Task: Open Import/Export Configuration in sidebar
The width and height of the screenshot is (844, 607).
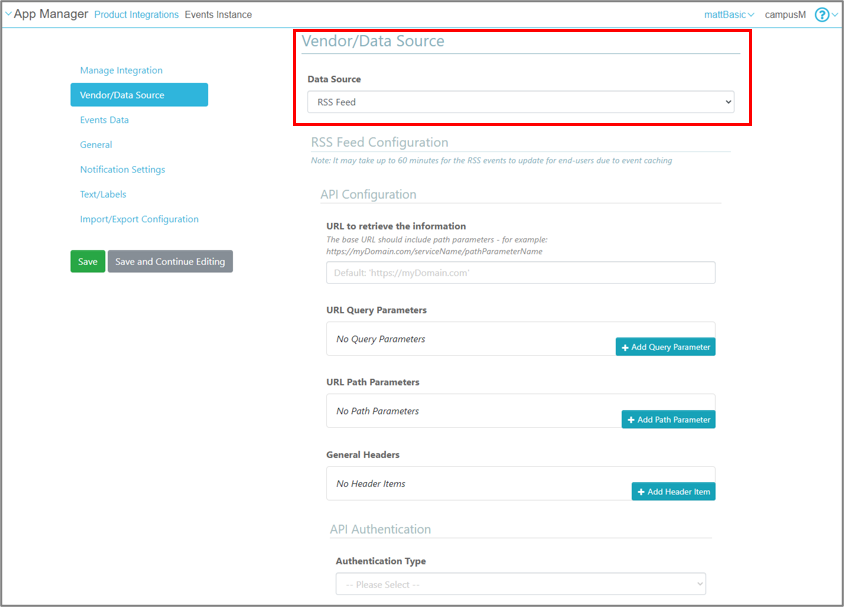Action: point(139,219)
